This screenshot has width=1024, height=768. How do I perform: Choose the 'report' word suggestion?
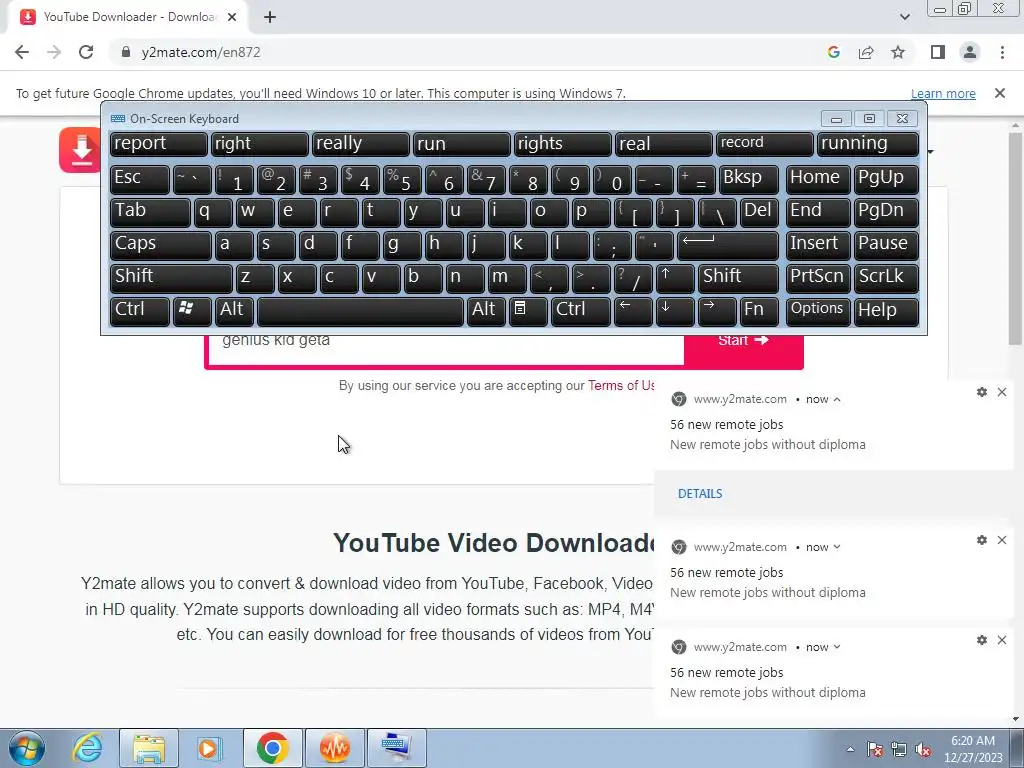coord(158,144)
